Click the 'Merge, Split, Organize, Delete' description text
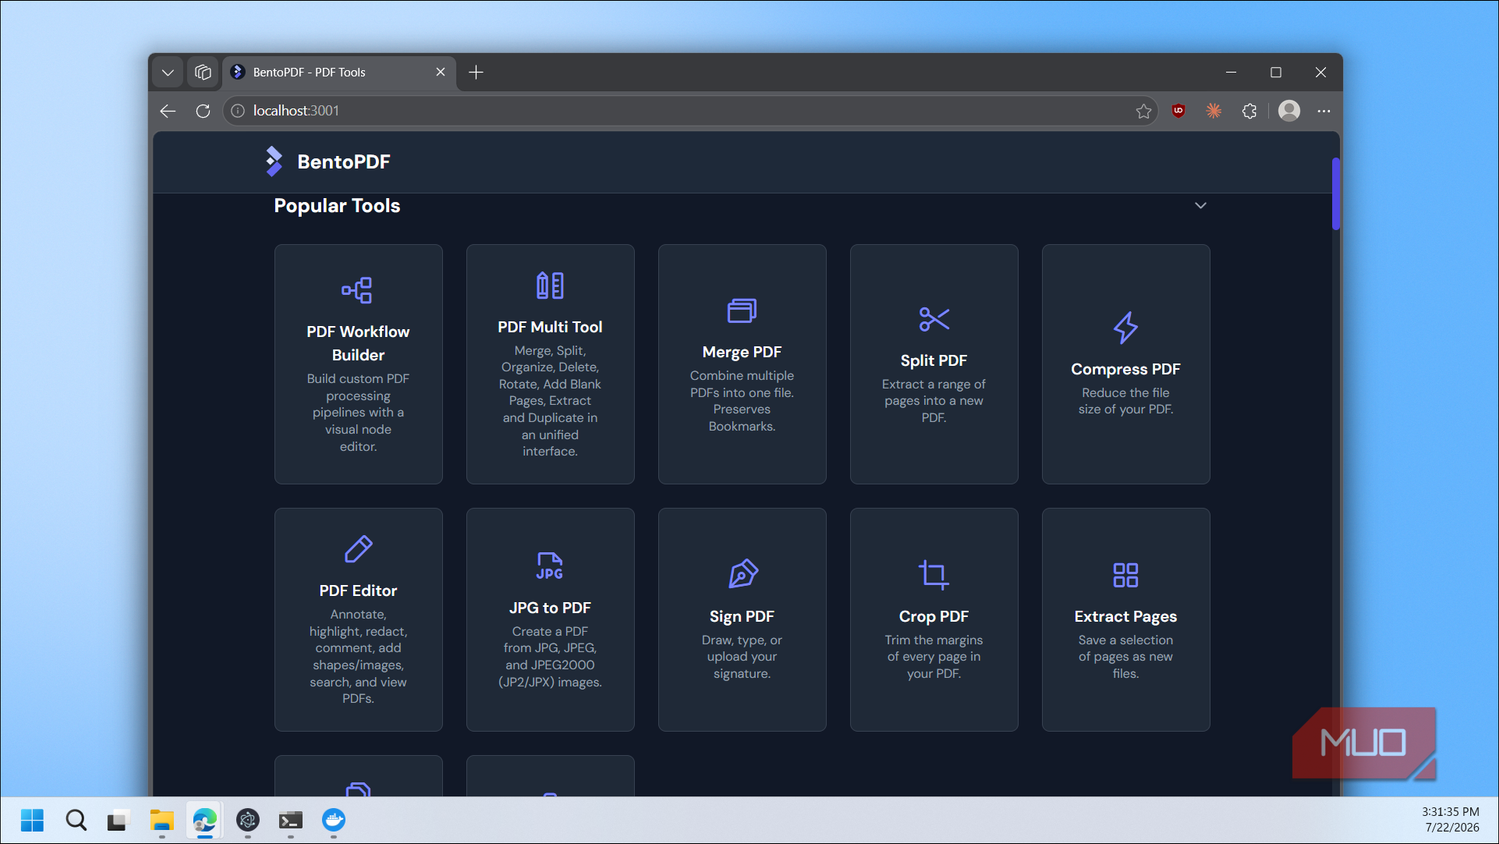This screenshot has width=1499, height=844. tap(550, 401)
